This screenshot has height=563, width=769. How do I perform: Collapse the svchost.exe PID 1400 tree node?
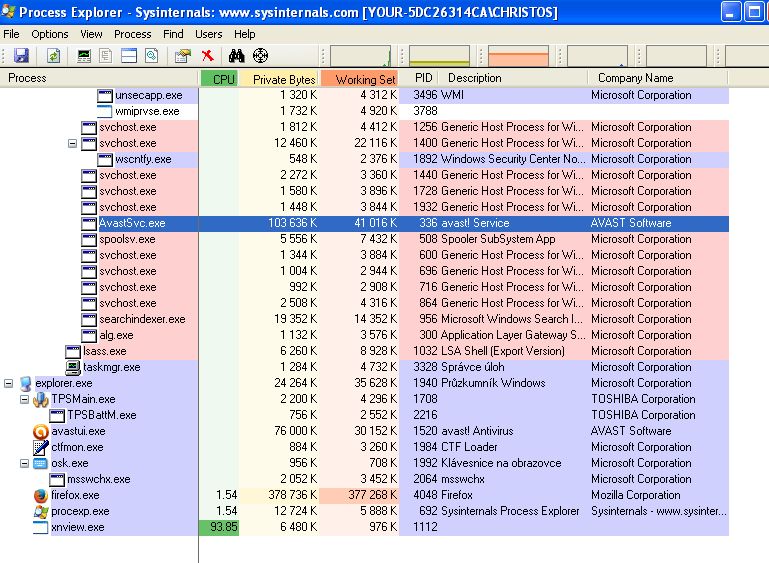coord(72,144)
